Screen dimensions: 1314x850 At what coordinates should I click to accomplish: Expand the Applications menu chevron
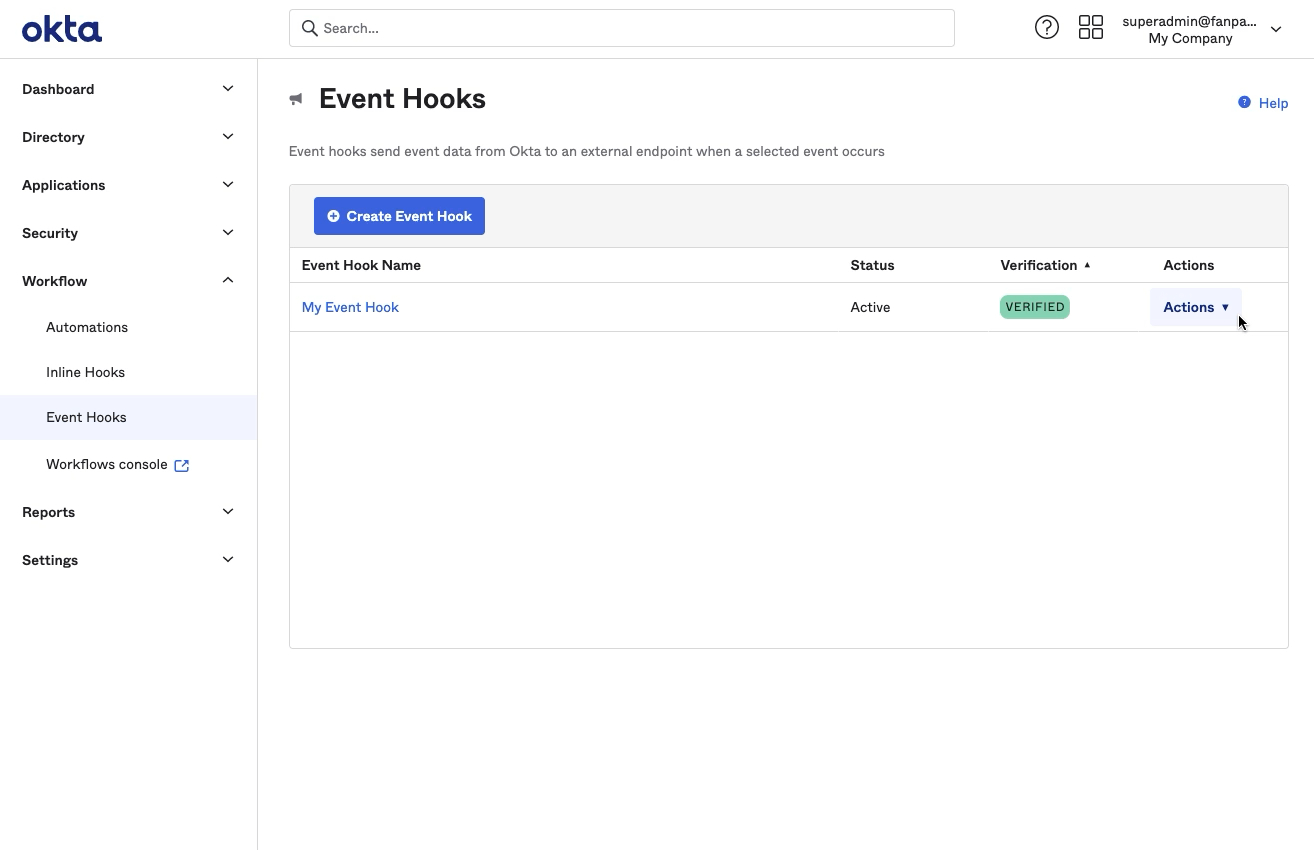coord(228,185)
